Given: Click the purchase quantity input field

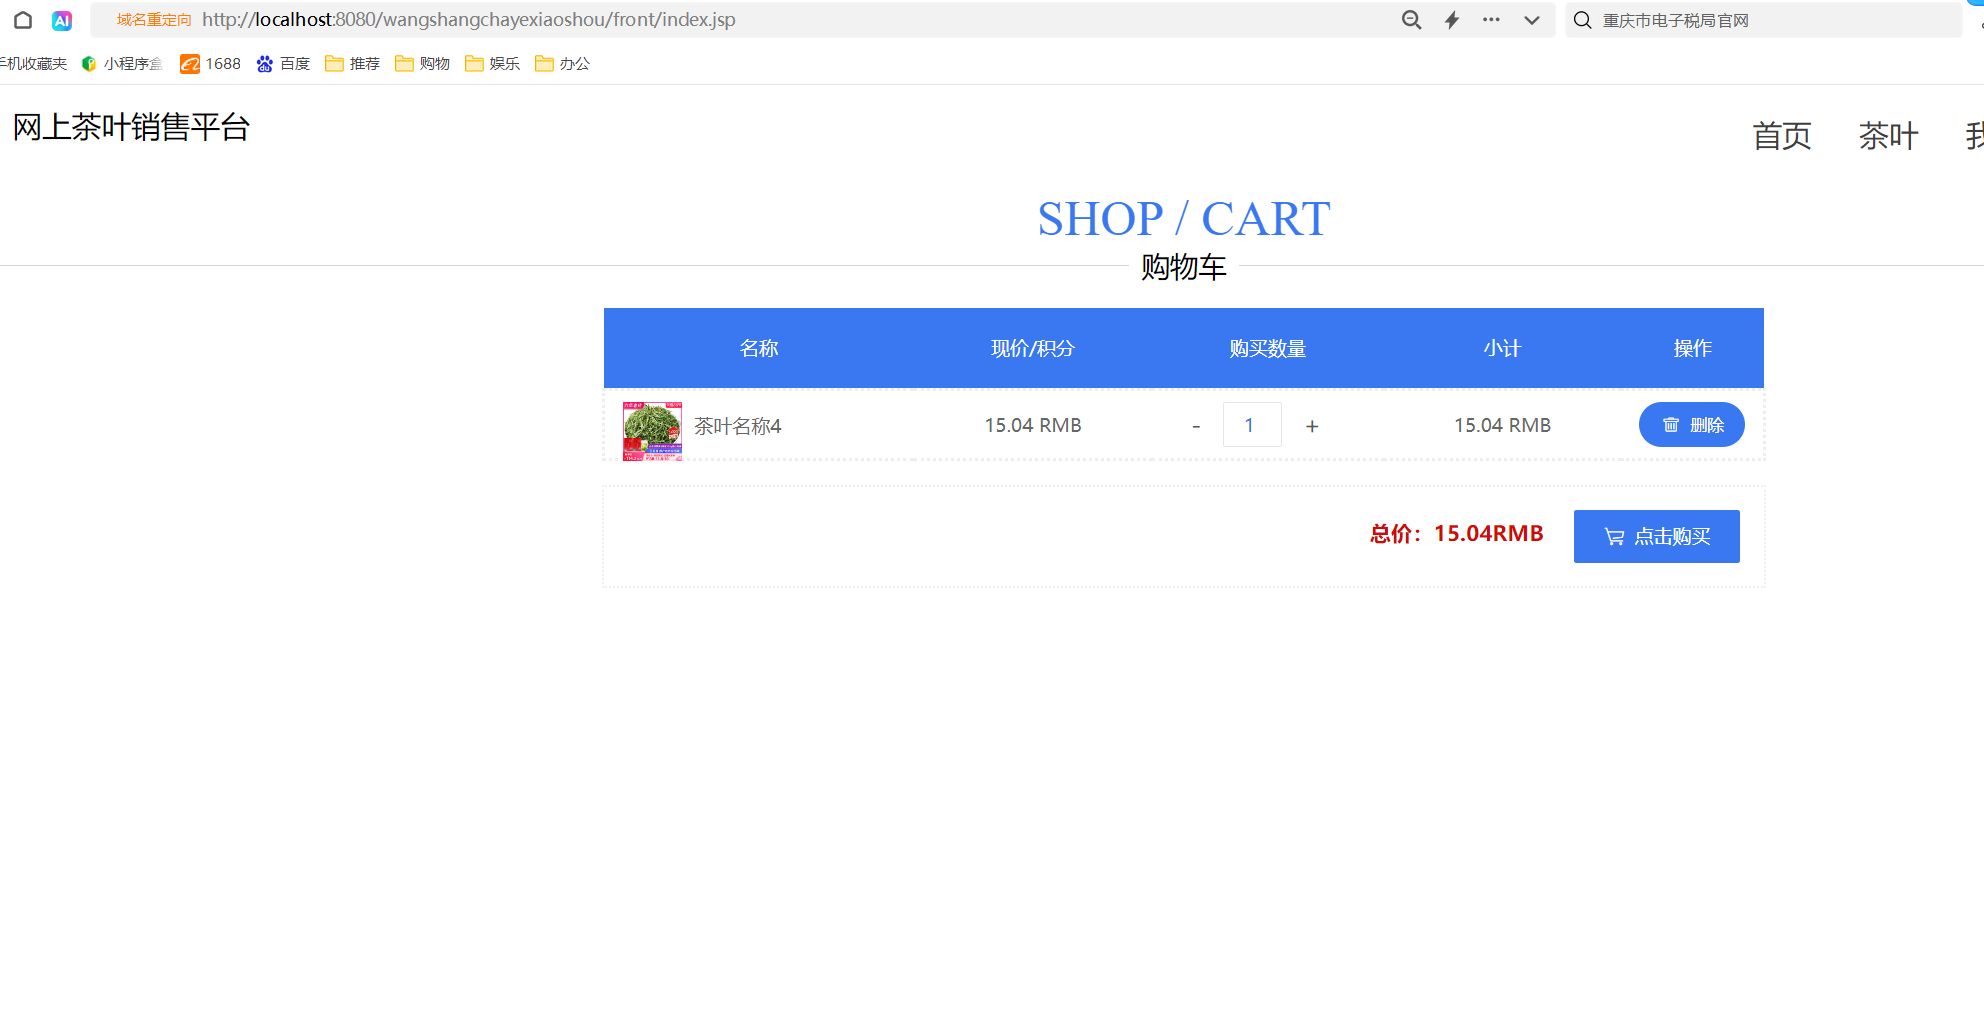Looking at the screenshot, I should pos(1251,425).
